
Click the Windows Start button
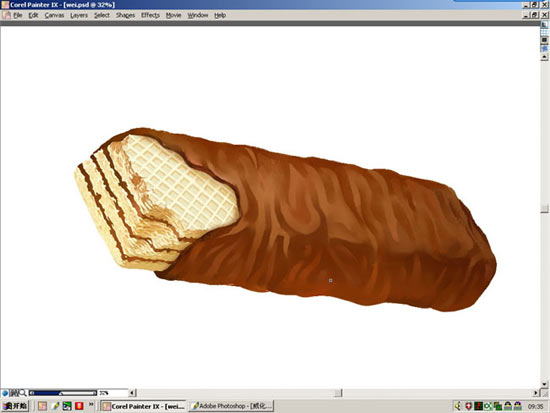15,406
